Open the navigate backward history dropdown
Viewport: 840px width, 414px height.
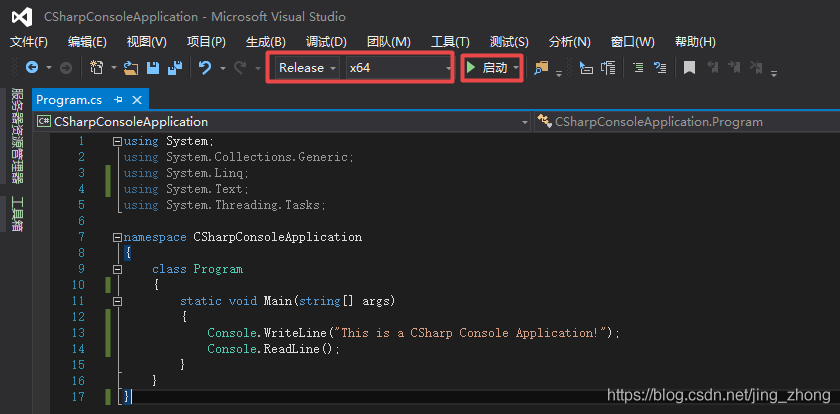pyautogui.click(x=49, y=68)
